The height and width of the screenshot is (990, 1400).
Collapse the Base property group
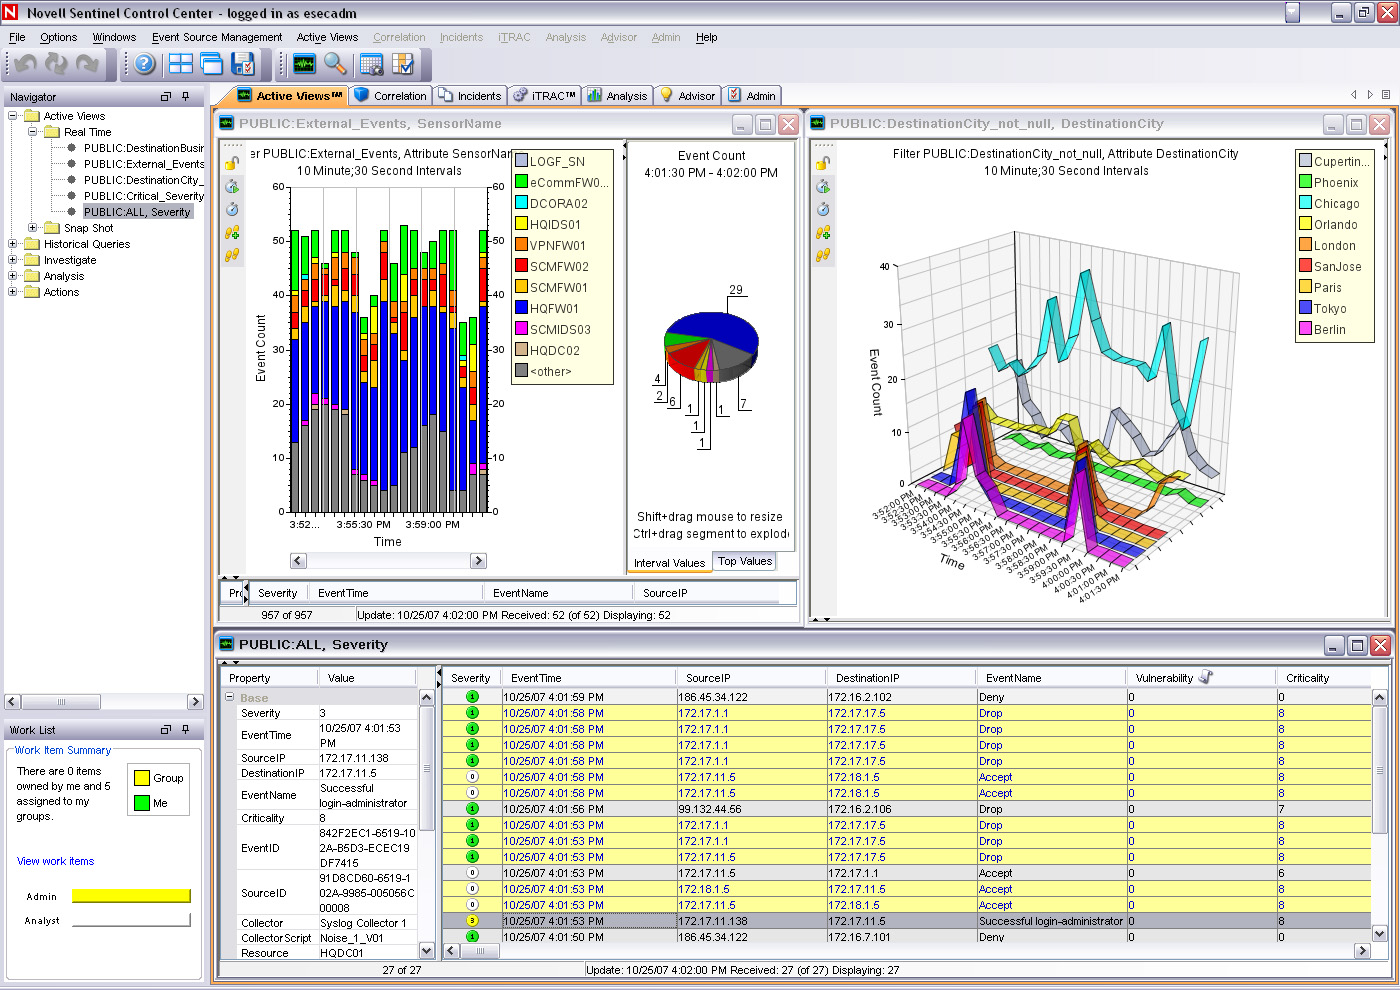pyautogui.click(x=229, y=697)
